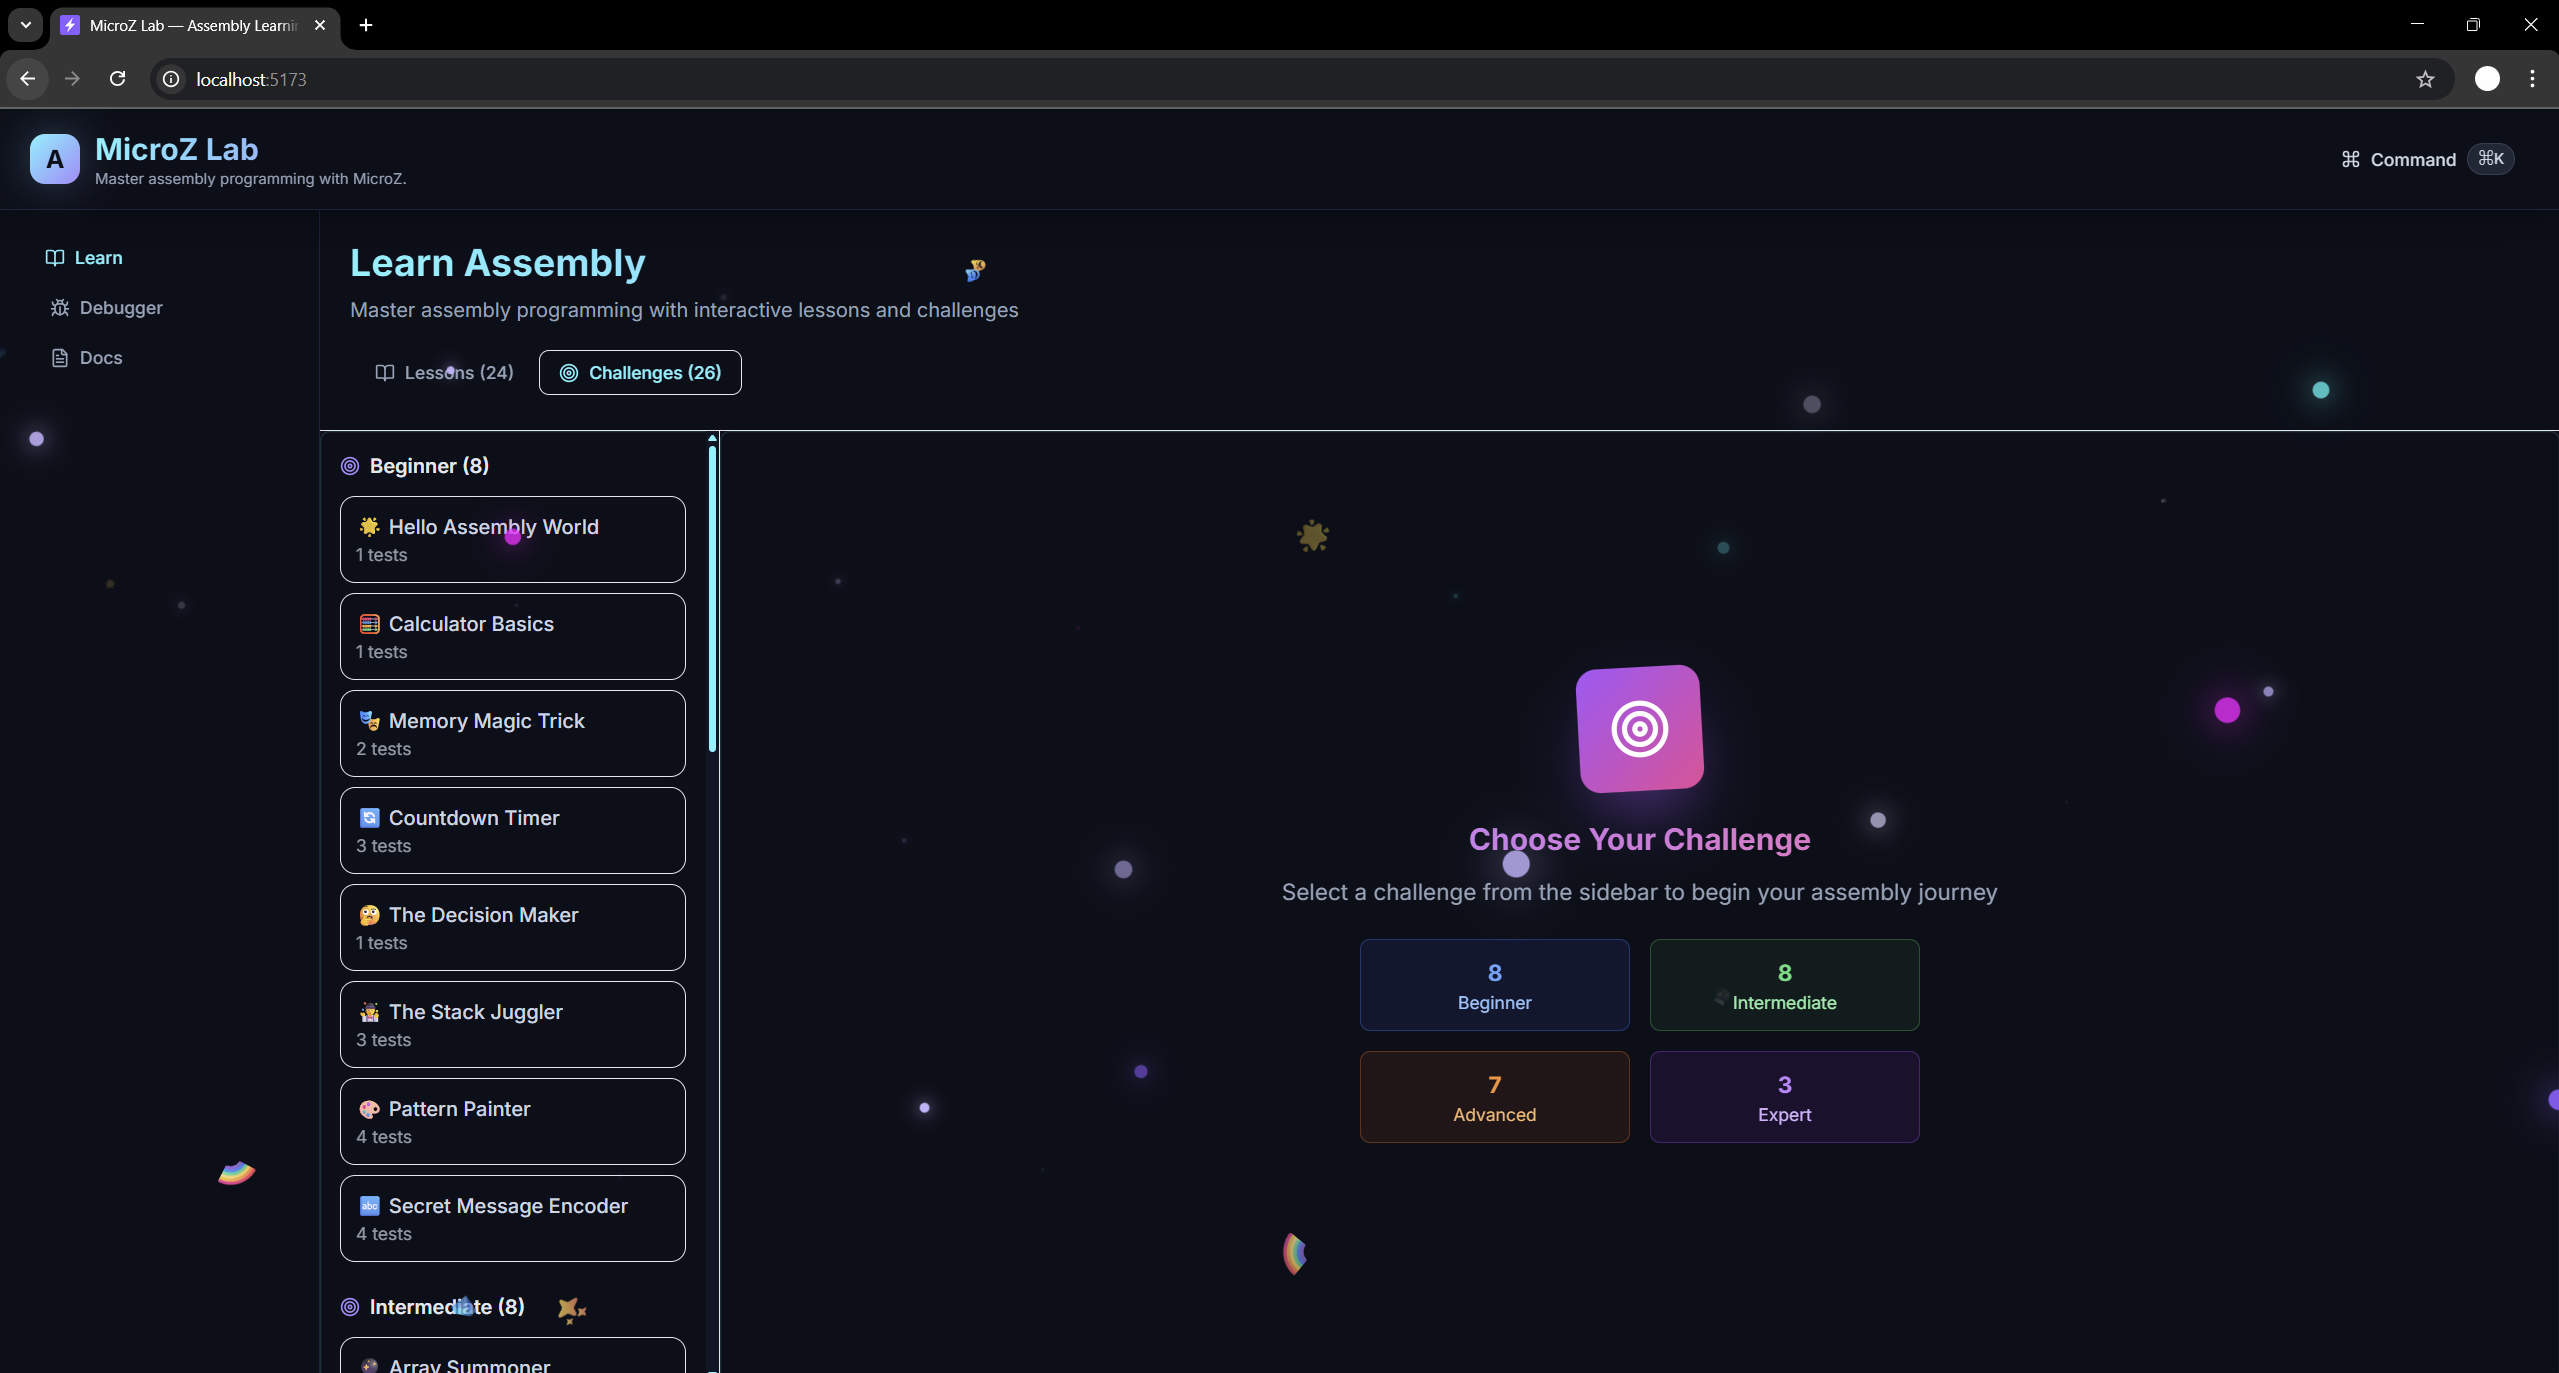
Task: Switch to the Lessons (24) tab
Action: [x=444, y=373]
